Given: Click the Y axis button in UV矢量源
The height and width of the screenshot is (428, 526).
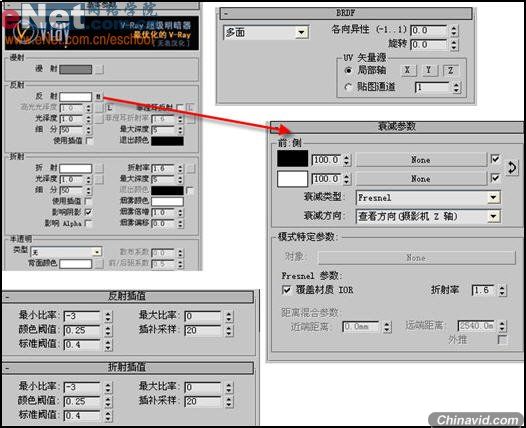Looking at the screenshot, I should tap(428, 70).
